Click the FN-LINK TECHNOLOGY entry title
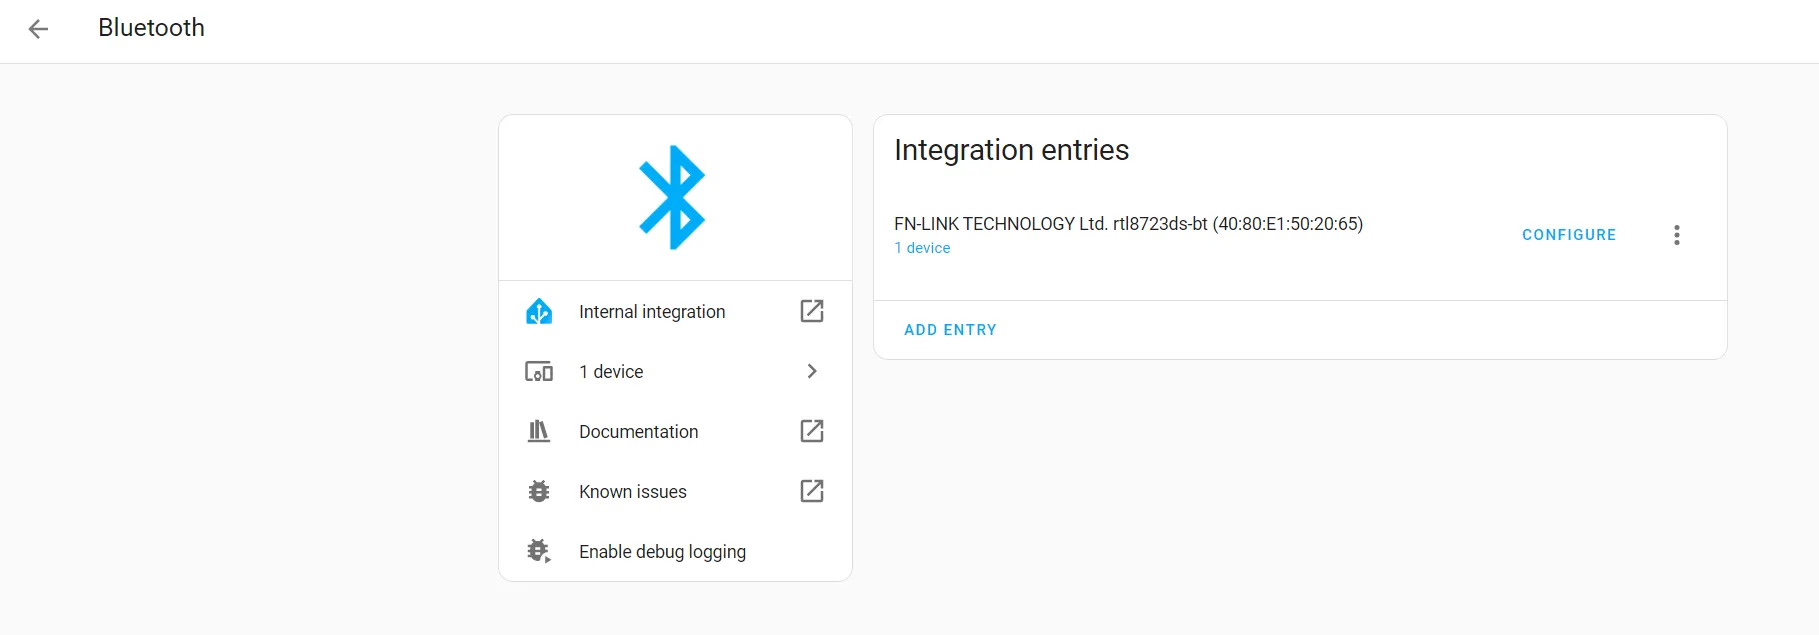 (1128, 224)
